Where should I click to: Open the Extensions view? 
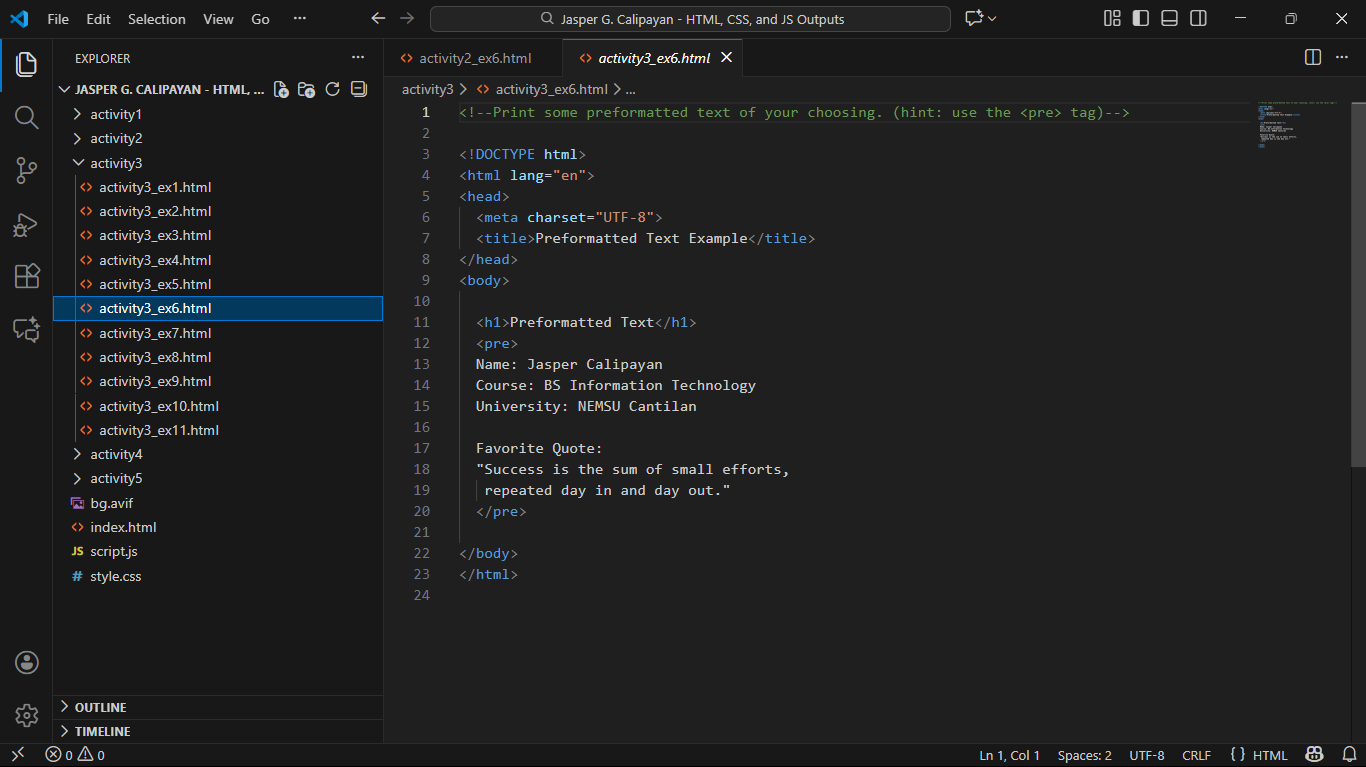click(x=26, y=277)
